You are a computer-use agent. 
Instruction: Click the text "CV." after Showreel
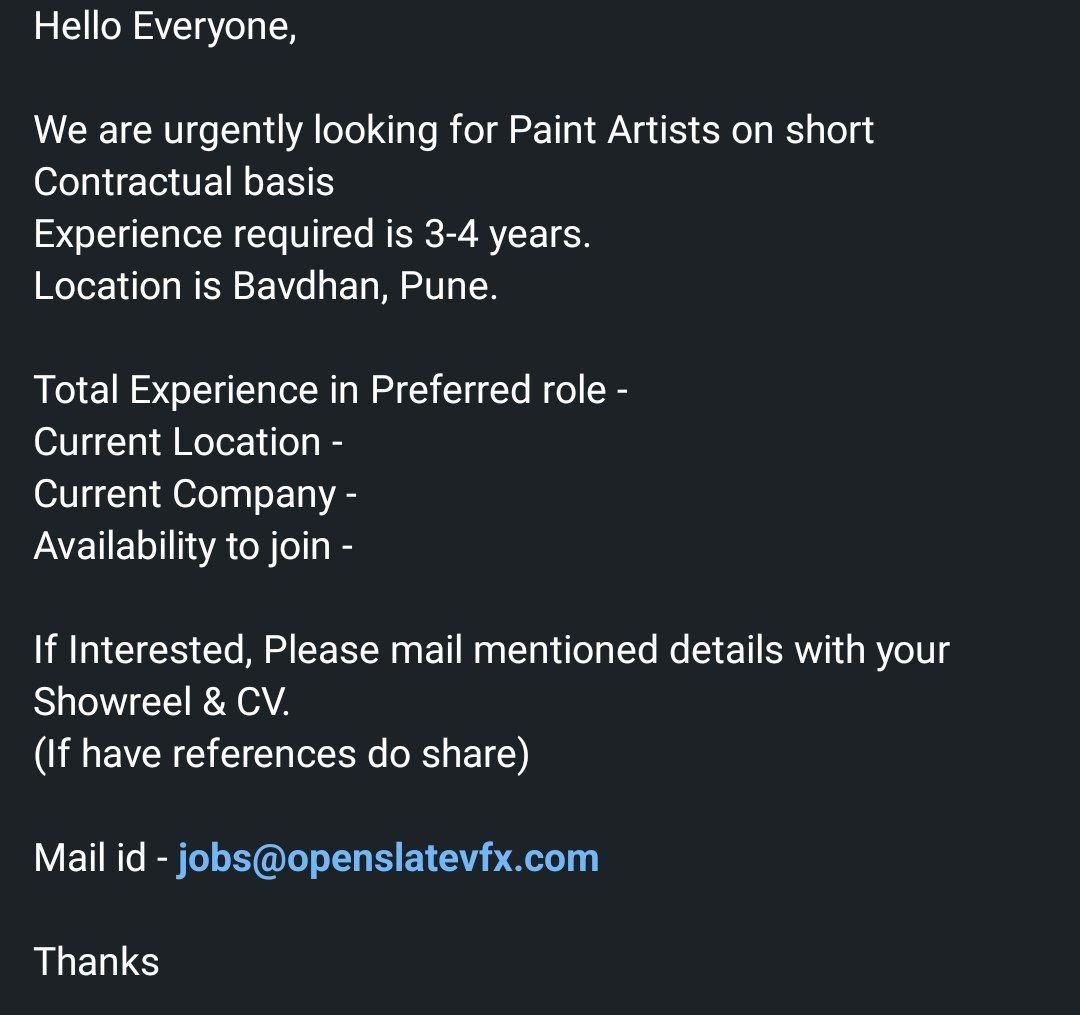(263, 702)
